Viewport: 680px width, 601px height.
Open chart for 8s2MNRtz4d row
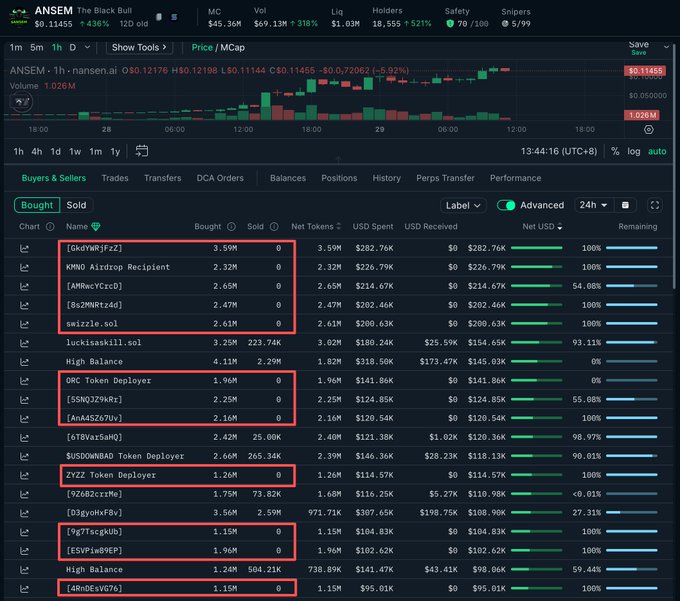point(24,305)
